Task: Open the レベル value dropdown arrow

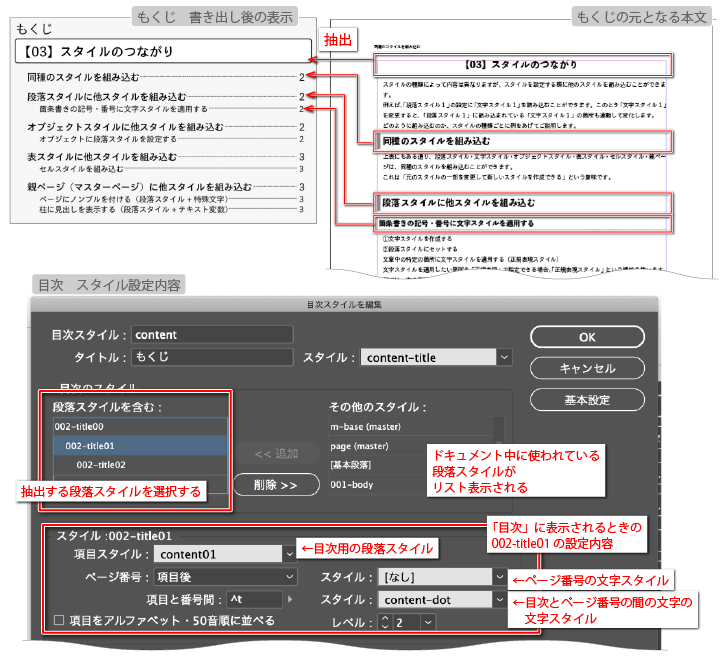Action: [427, 622]
